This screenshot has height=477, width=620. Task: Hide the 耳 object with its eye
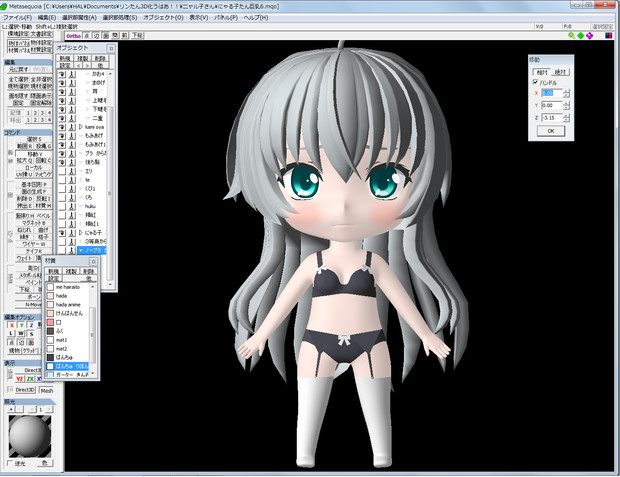tap(62, 91)
